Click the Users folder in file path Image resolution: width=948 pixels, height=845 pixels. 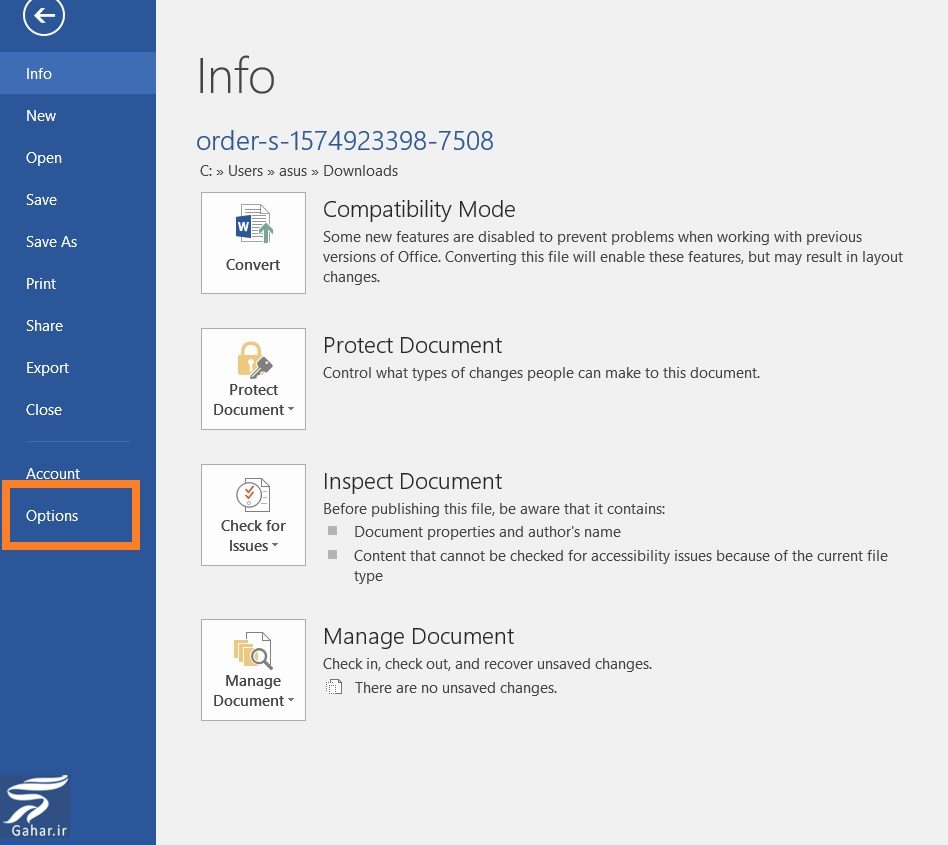245,171
